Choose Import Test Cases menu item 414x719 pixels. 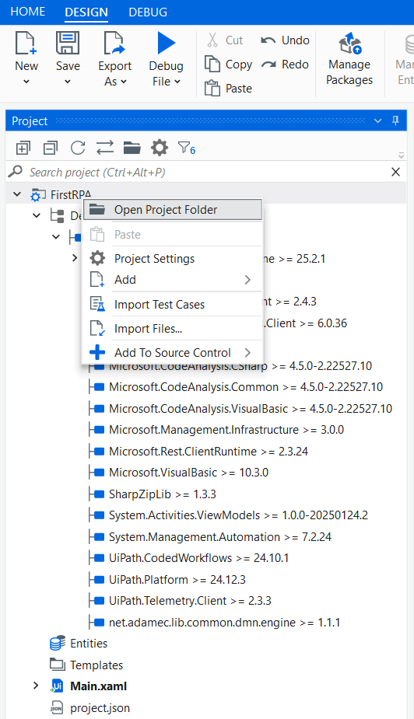tap(172, 304)
